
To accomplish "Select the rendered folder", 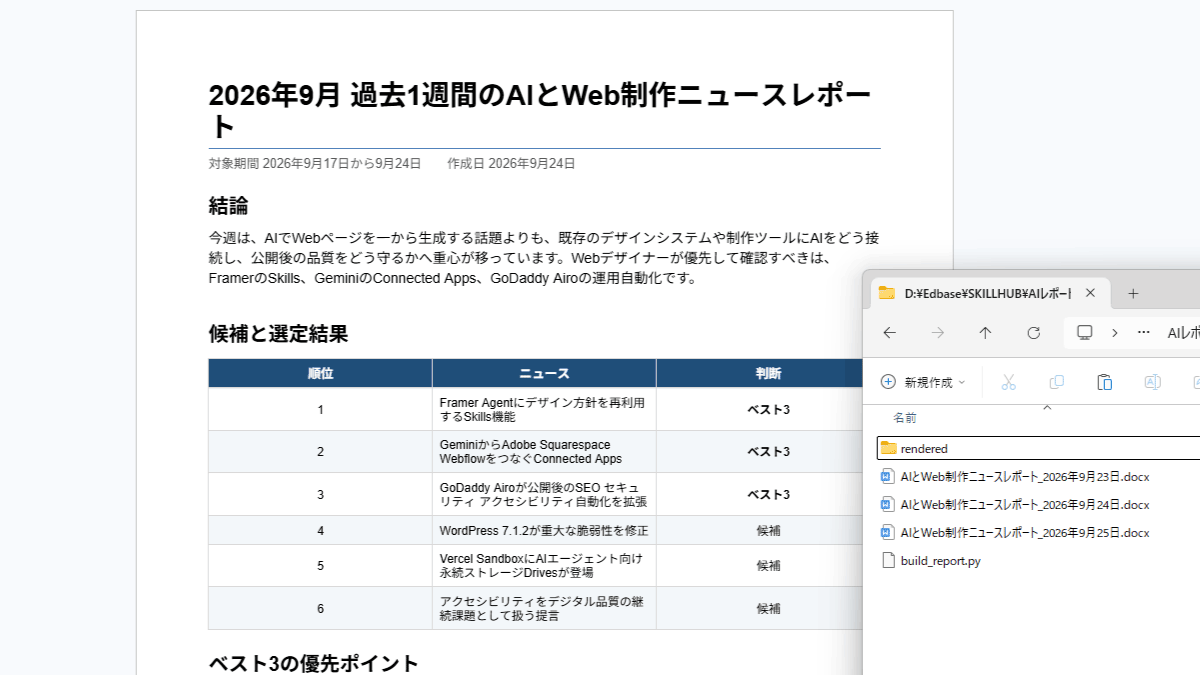I will (1038, 449).
